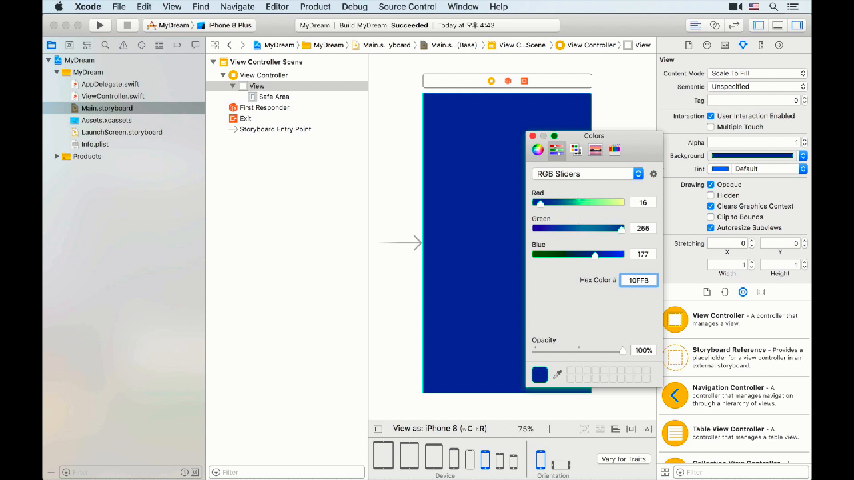Viewport: 854px width, 480px height.
Task: Open the Project navigator folder icon
Action: coord(52,45)
